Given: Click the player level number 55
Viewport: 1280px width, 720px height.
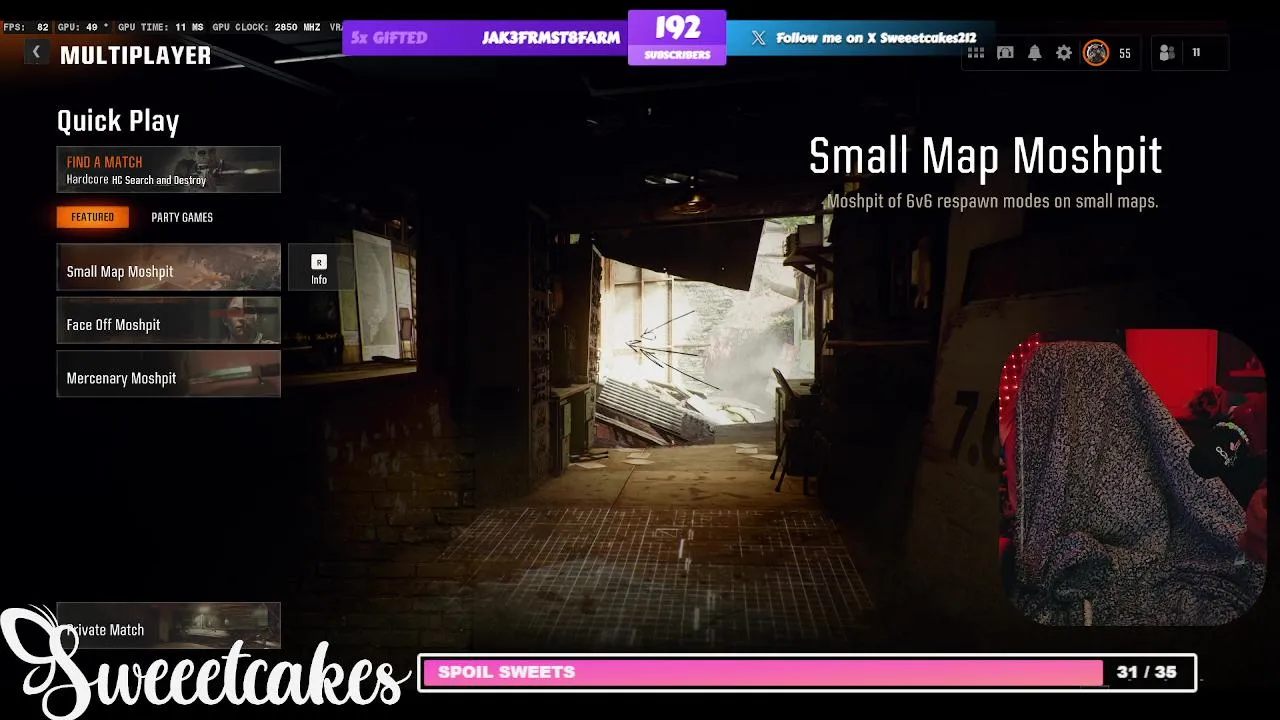Looking at the screenshot, I should tap(1125, 53).
